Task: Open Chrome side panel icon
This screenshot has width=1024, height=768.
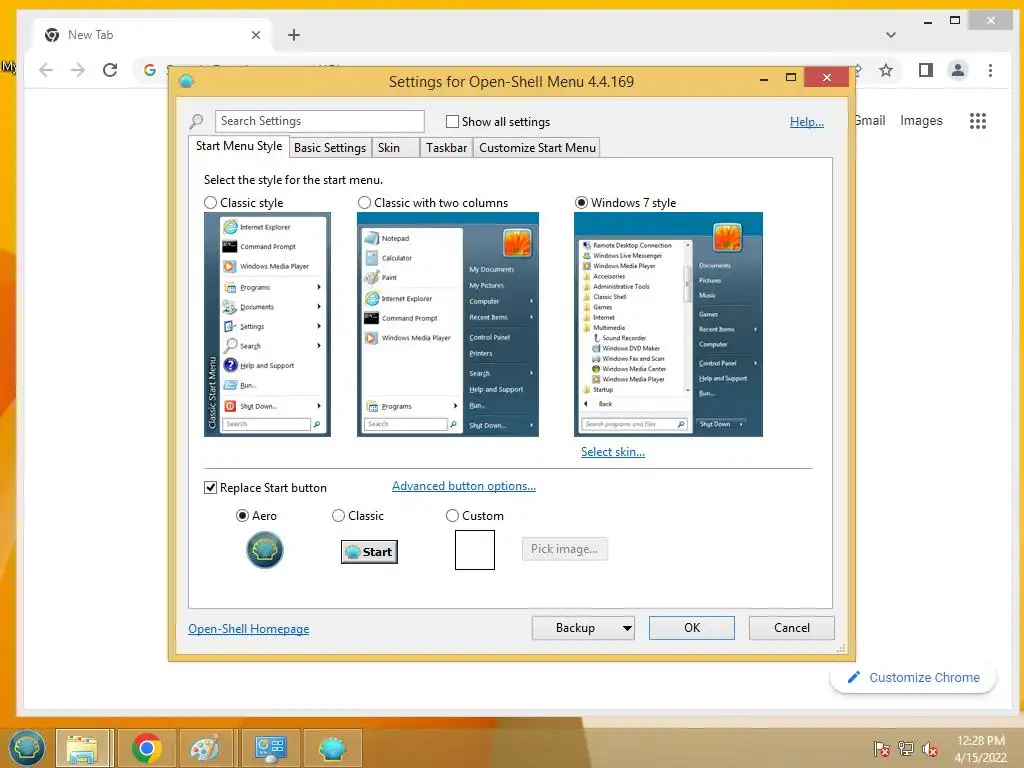Action: 925,70
